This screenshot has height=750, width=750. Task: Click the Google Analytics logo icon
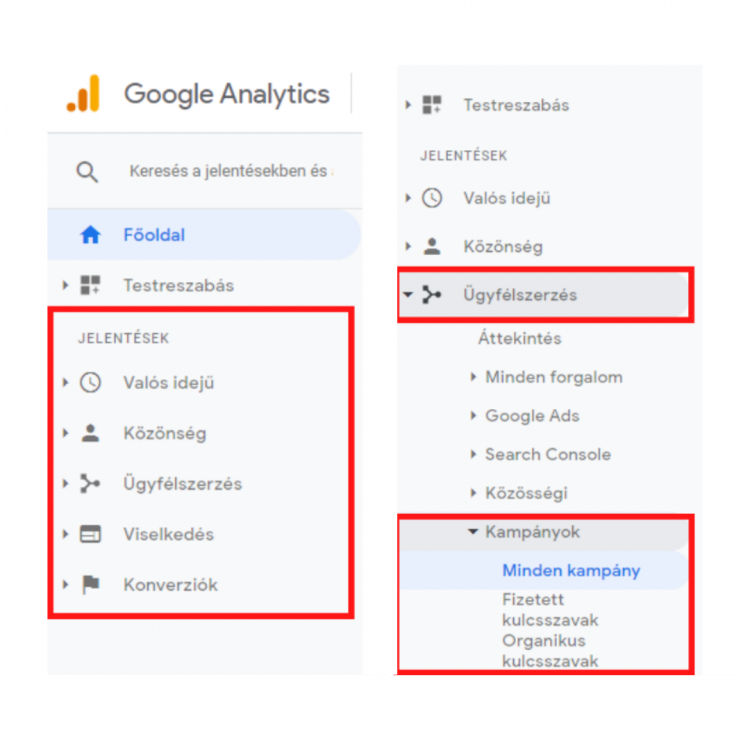tap(83, 94)
